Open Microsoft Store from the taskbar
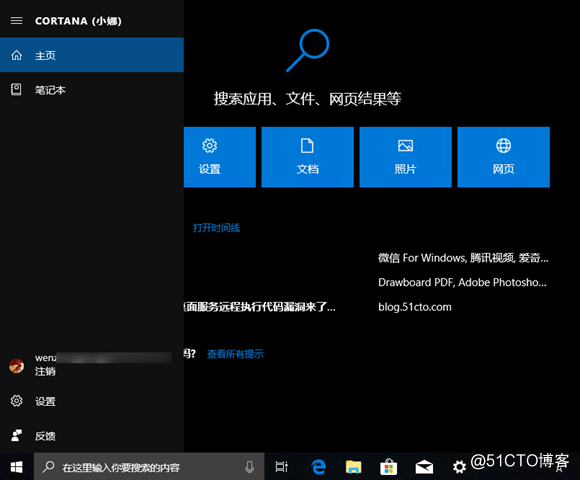This screenshot has width=580, height=480. 388,467
